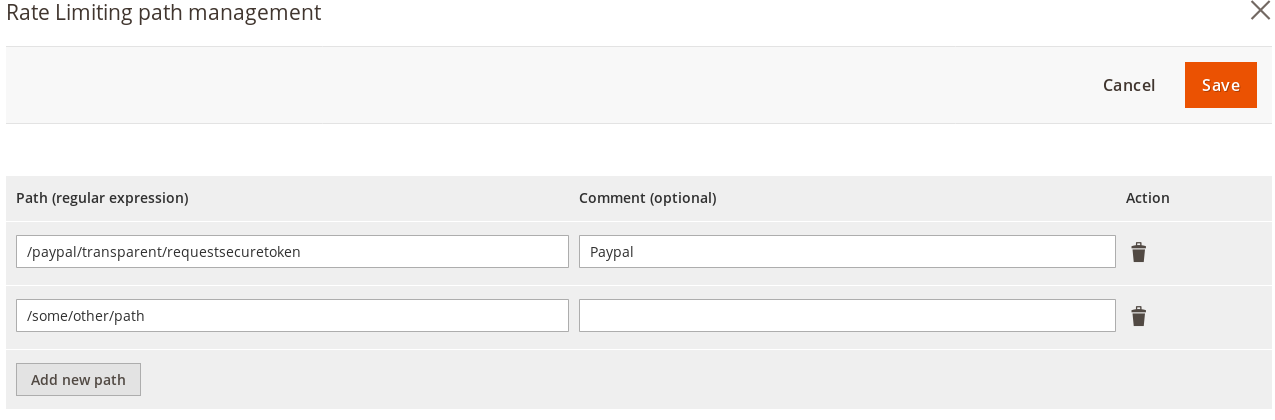Image resolution: width=1275 pixels, height=420 pixels.
Task: Dismiss the dialog with the X icon
Action: 1260,11
